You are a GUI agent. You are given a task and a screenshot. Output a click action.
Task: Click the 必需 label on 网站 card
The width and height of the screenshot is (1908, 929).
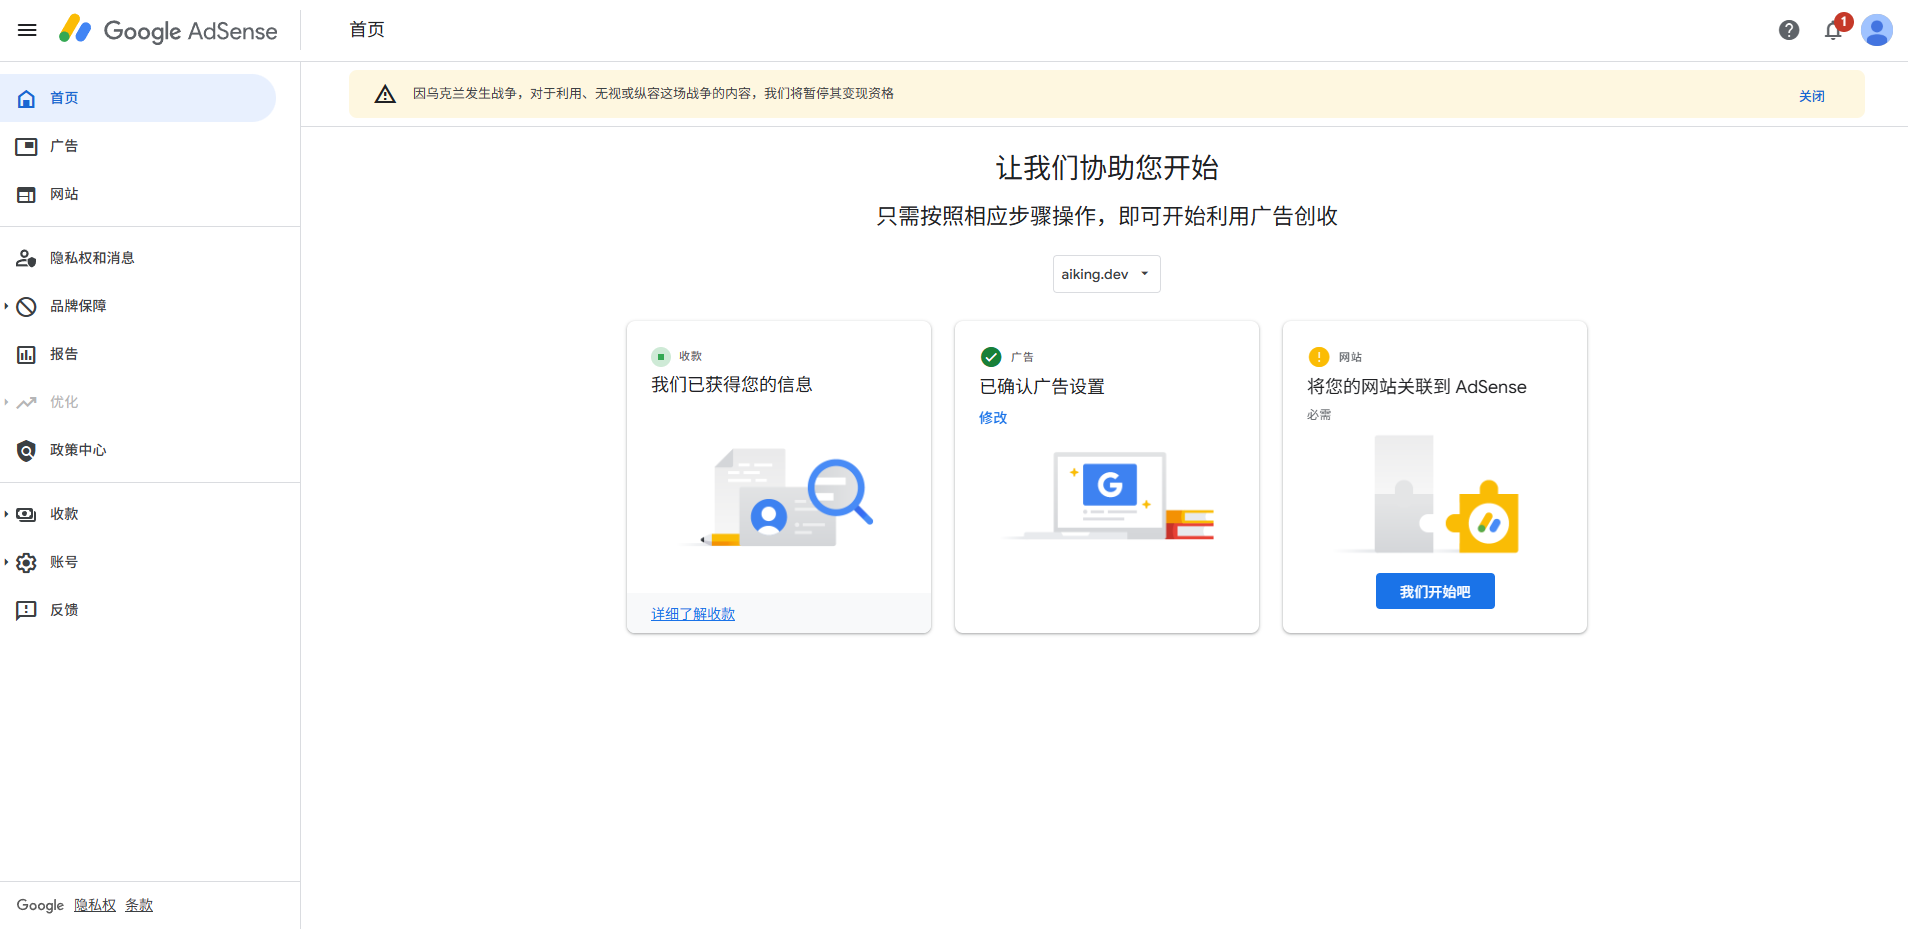1319,415
